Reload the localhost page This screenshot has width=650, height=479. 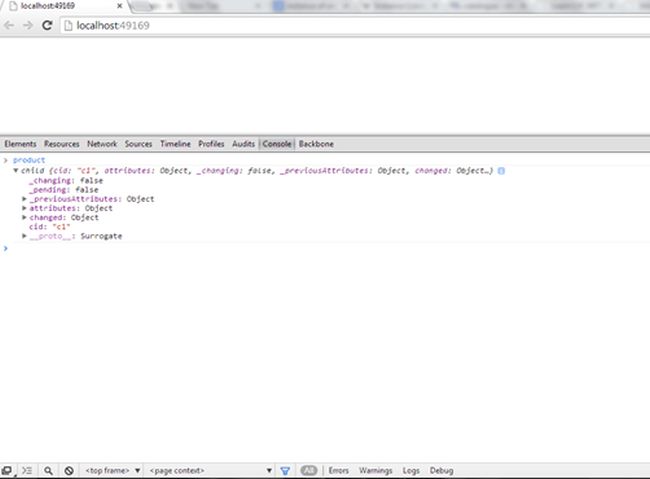(47, 25)
